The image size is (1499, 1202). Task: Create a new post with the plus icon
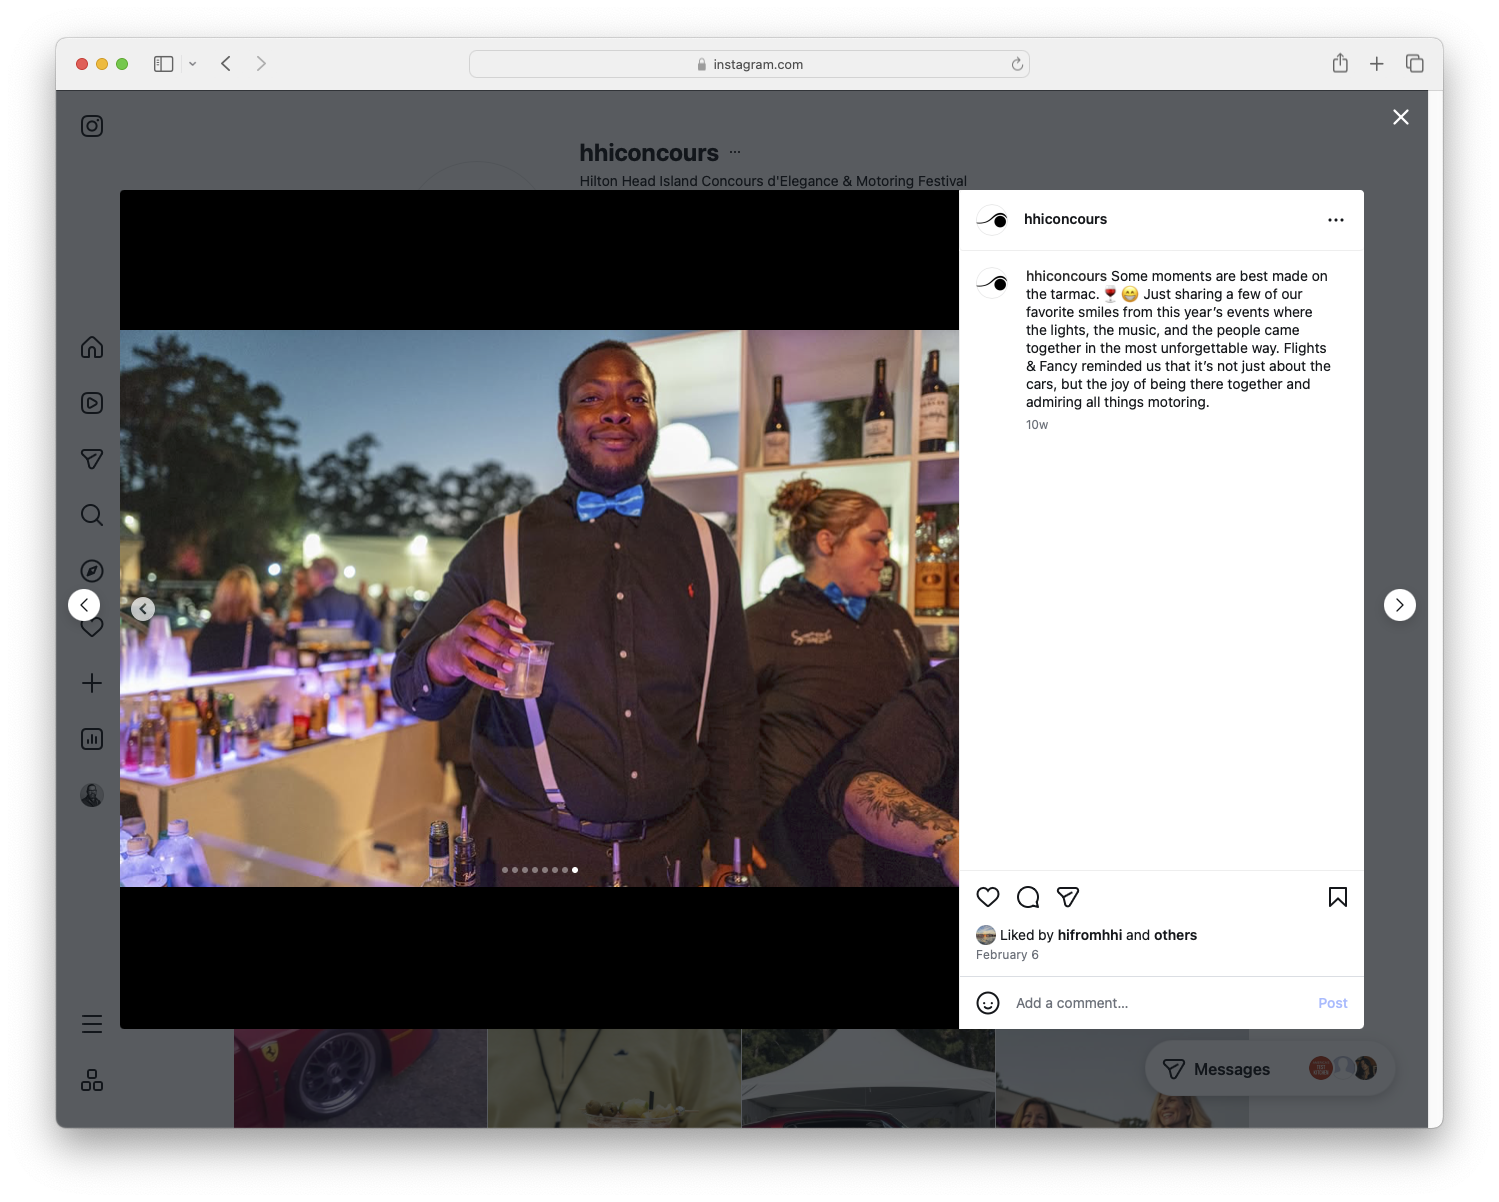(91, 683)
